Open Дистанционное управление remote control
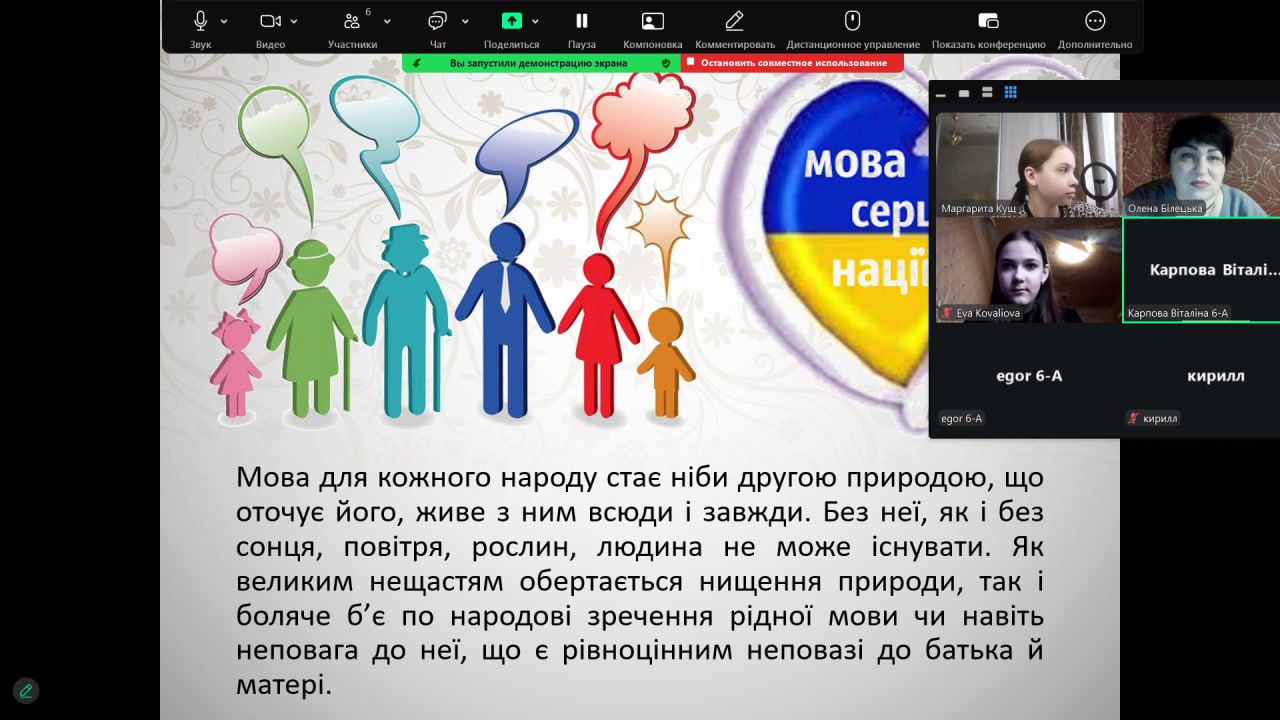The image size is (1280, 720). 852,21
